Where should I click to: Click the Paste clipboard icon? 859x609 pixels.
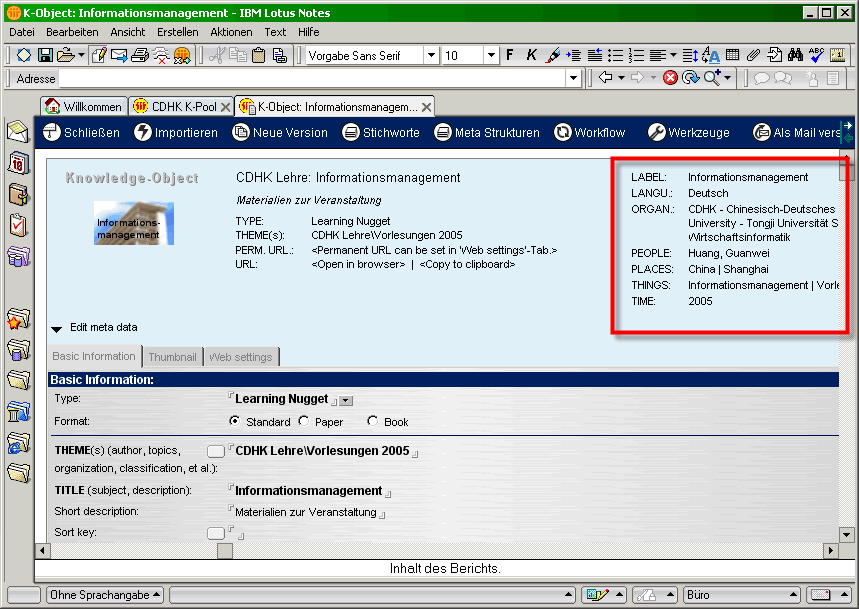pyautogui.click(x=259, y=55)
